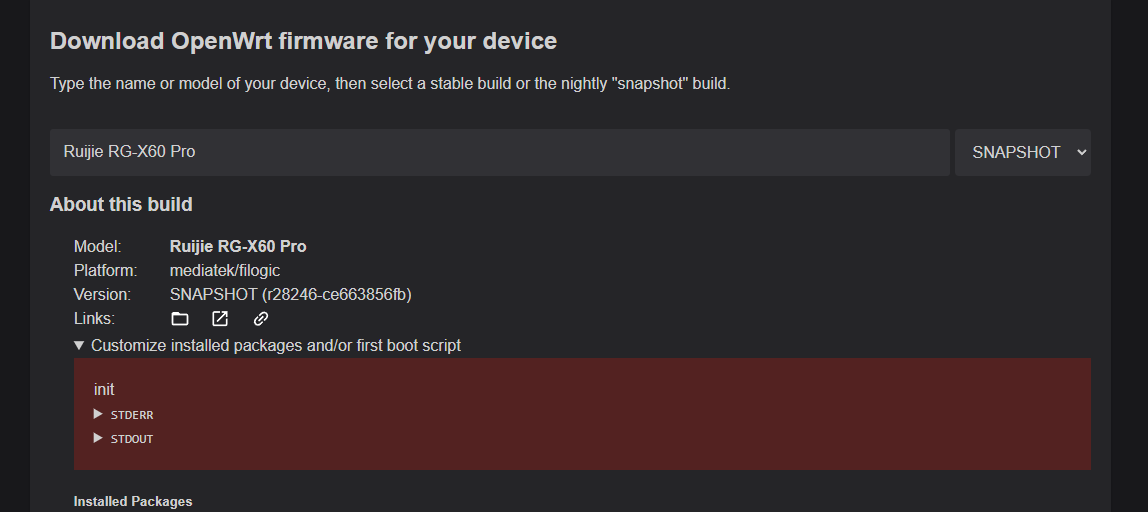Expand the STDERR output details
Viewport: 1148px width, 512px height.
[124, 415]
